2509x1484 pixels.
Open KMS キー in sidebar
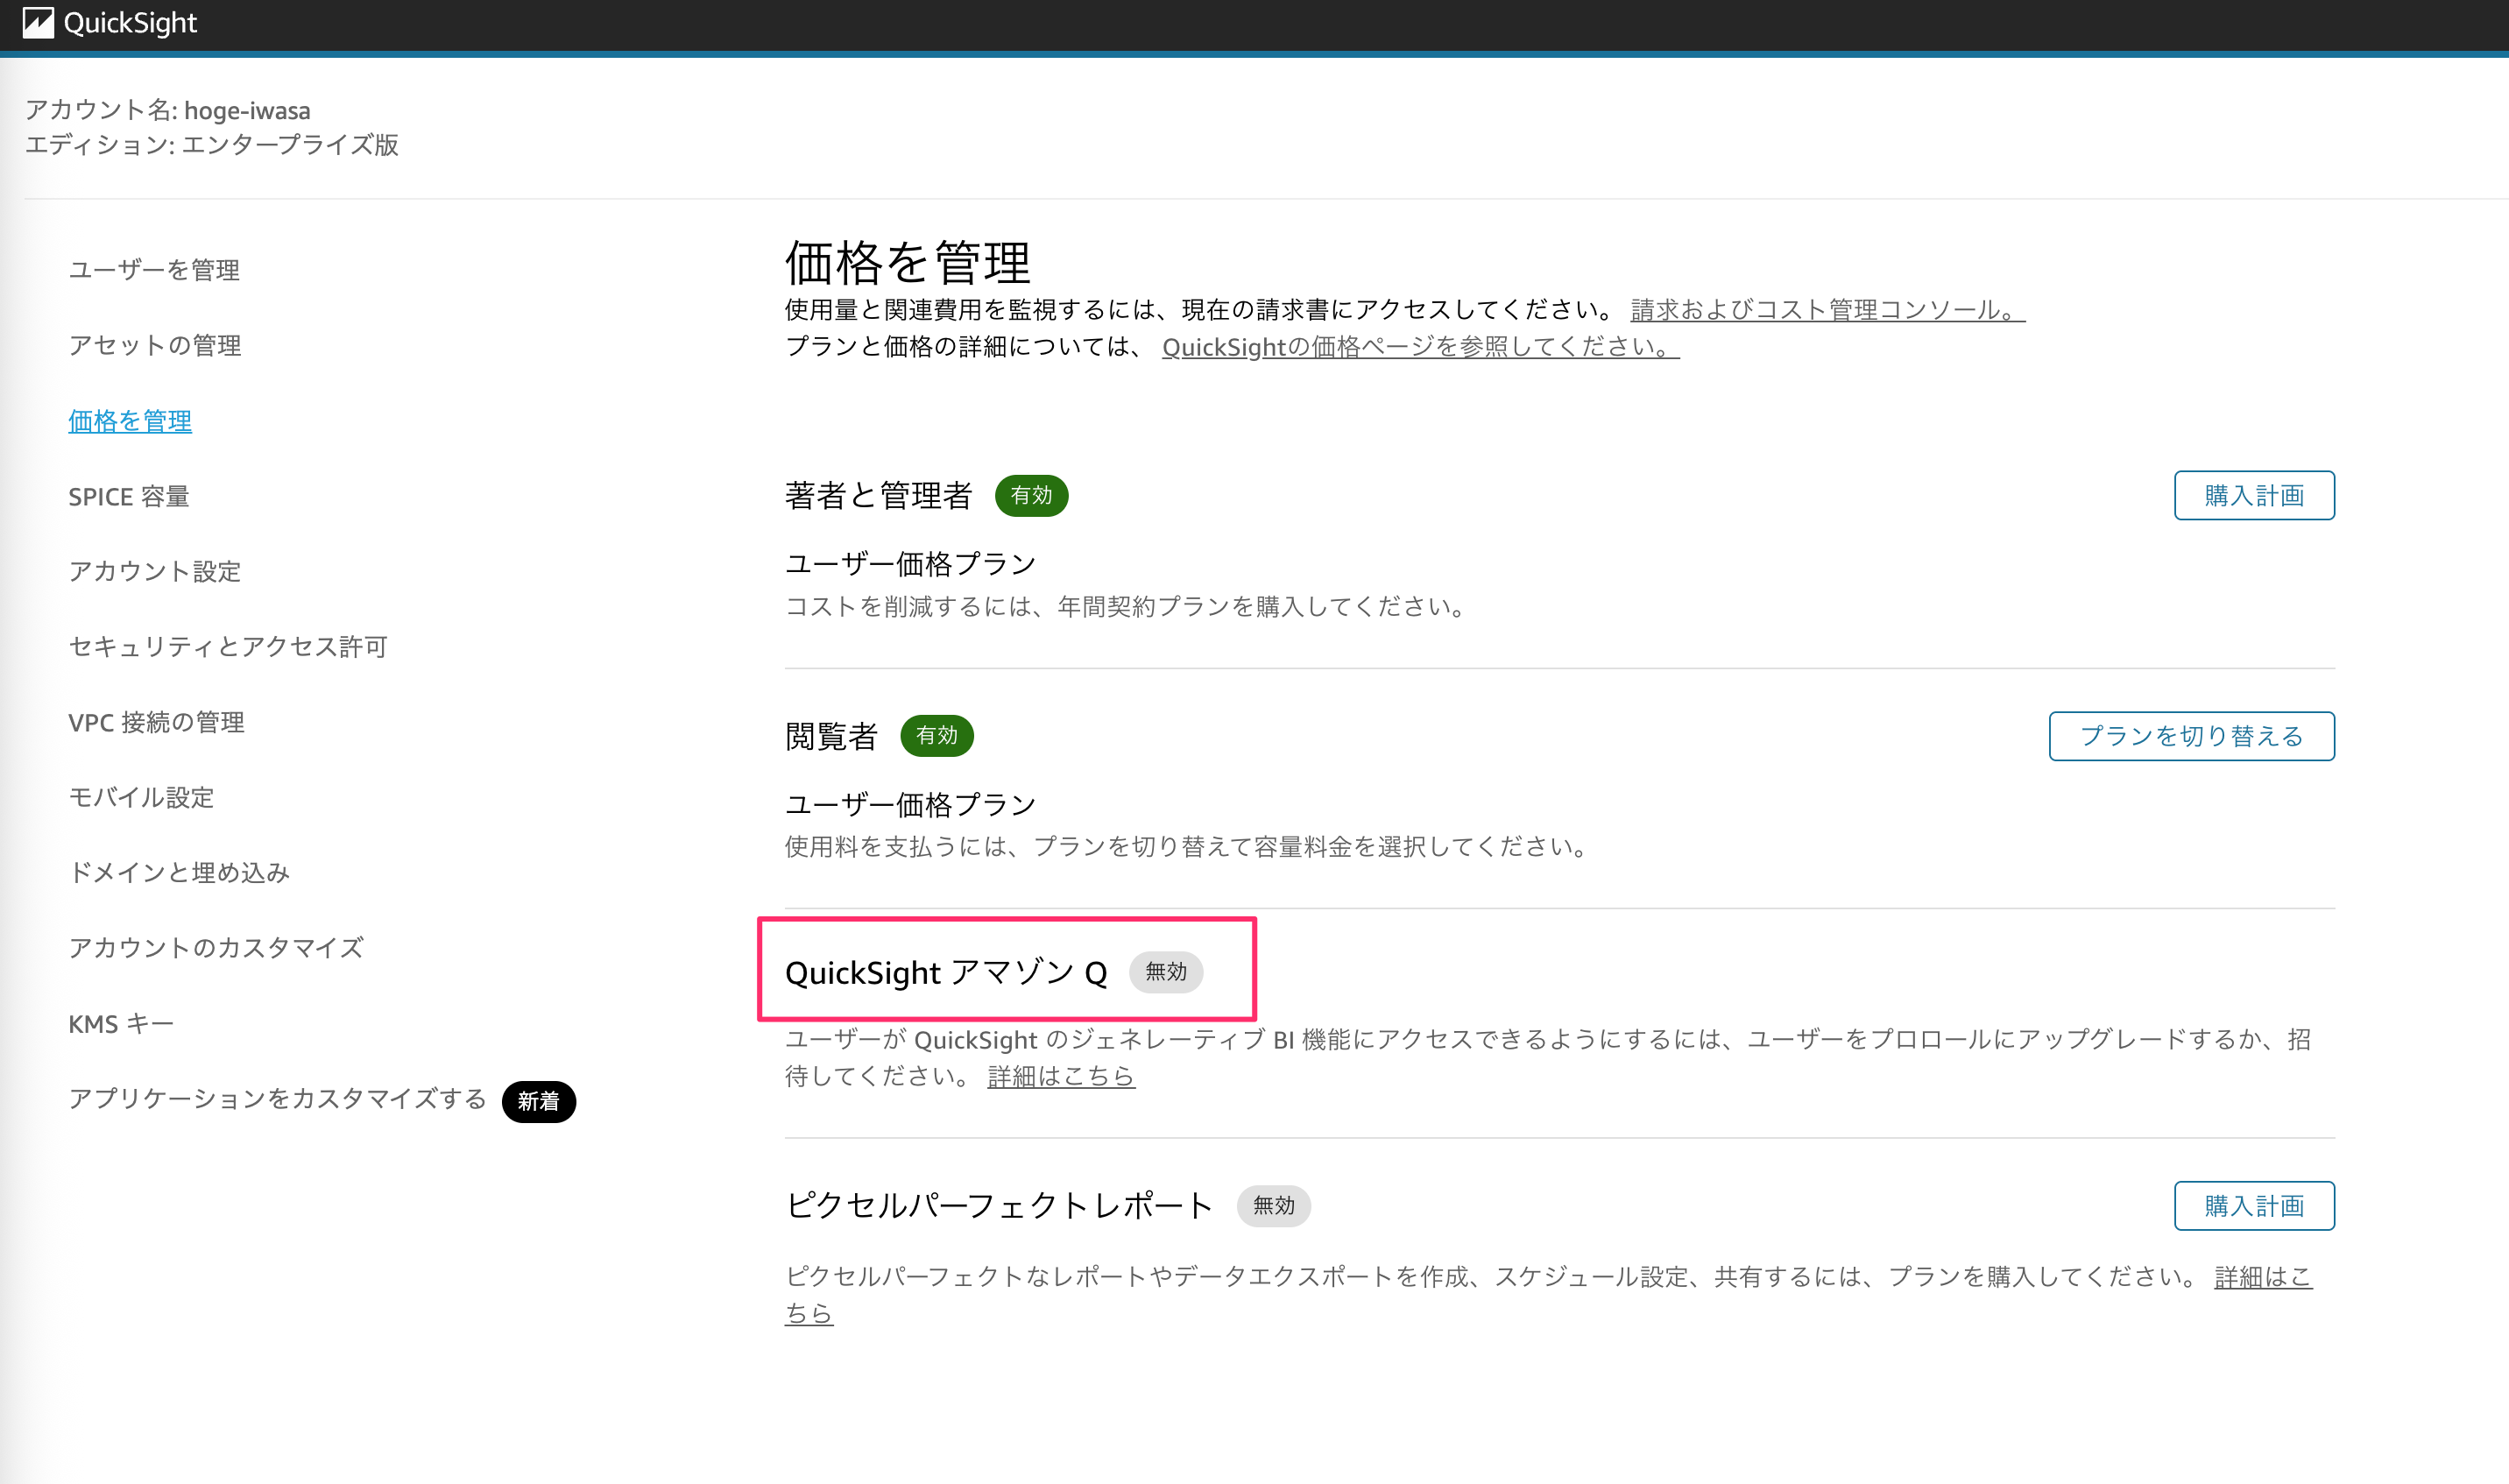pyautogui.click(x=121, y=1023)
